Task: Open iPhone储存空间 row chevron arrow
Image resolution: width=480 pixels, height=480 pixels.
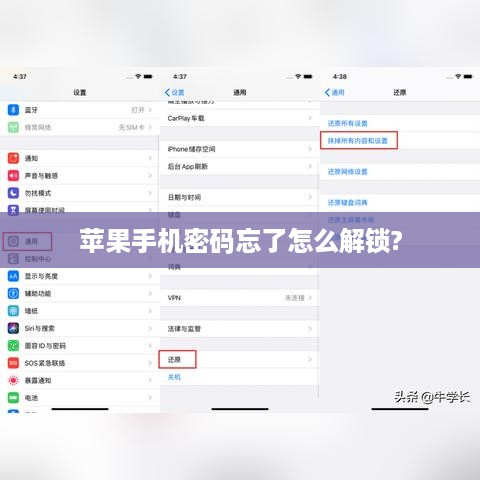Action: pos(310,149)
